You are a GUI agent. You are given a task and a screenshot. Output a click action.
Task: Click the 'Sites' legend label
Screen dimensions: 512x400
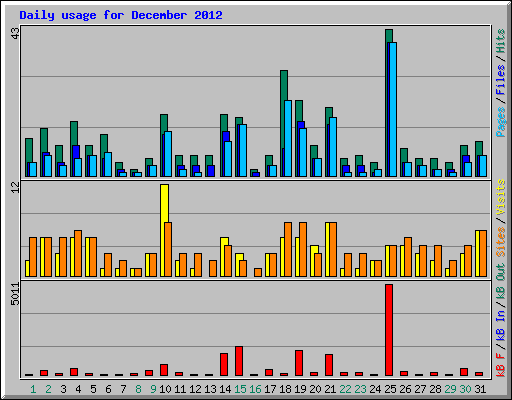(501, 242)
